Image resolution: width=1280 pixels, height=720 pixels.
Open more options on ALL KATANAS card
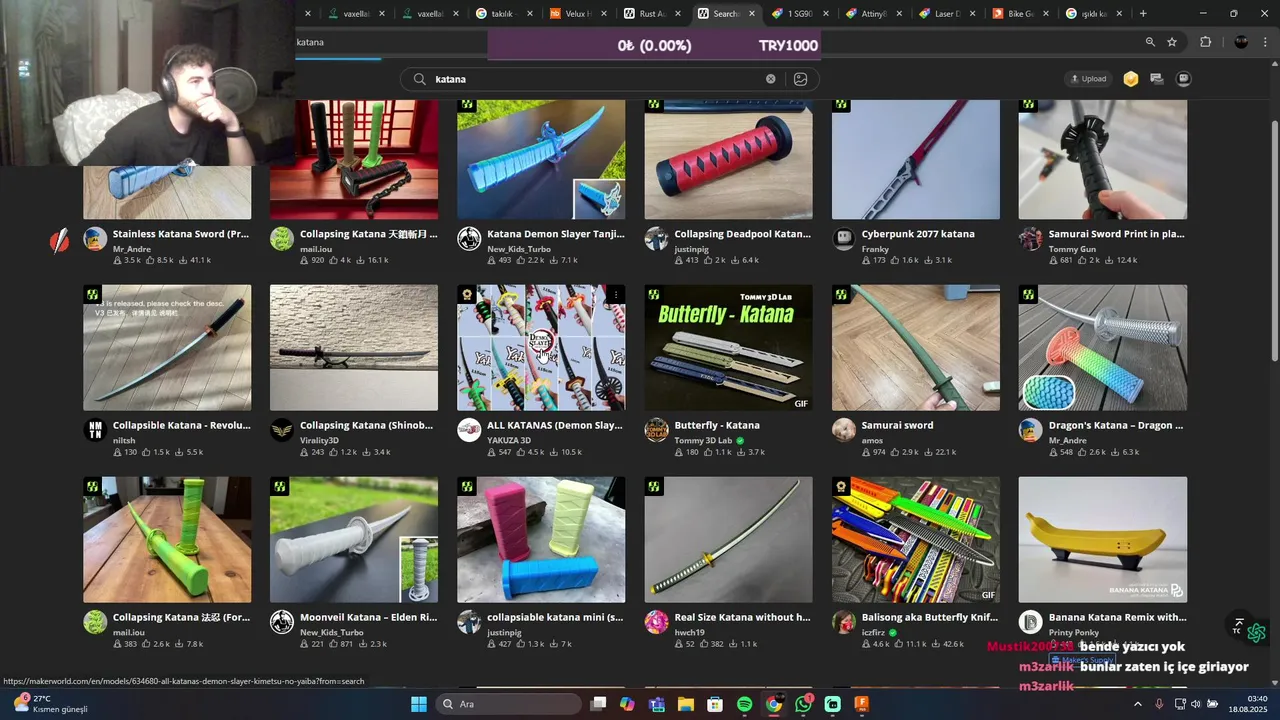point(616,295)
